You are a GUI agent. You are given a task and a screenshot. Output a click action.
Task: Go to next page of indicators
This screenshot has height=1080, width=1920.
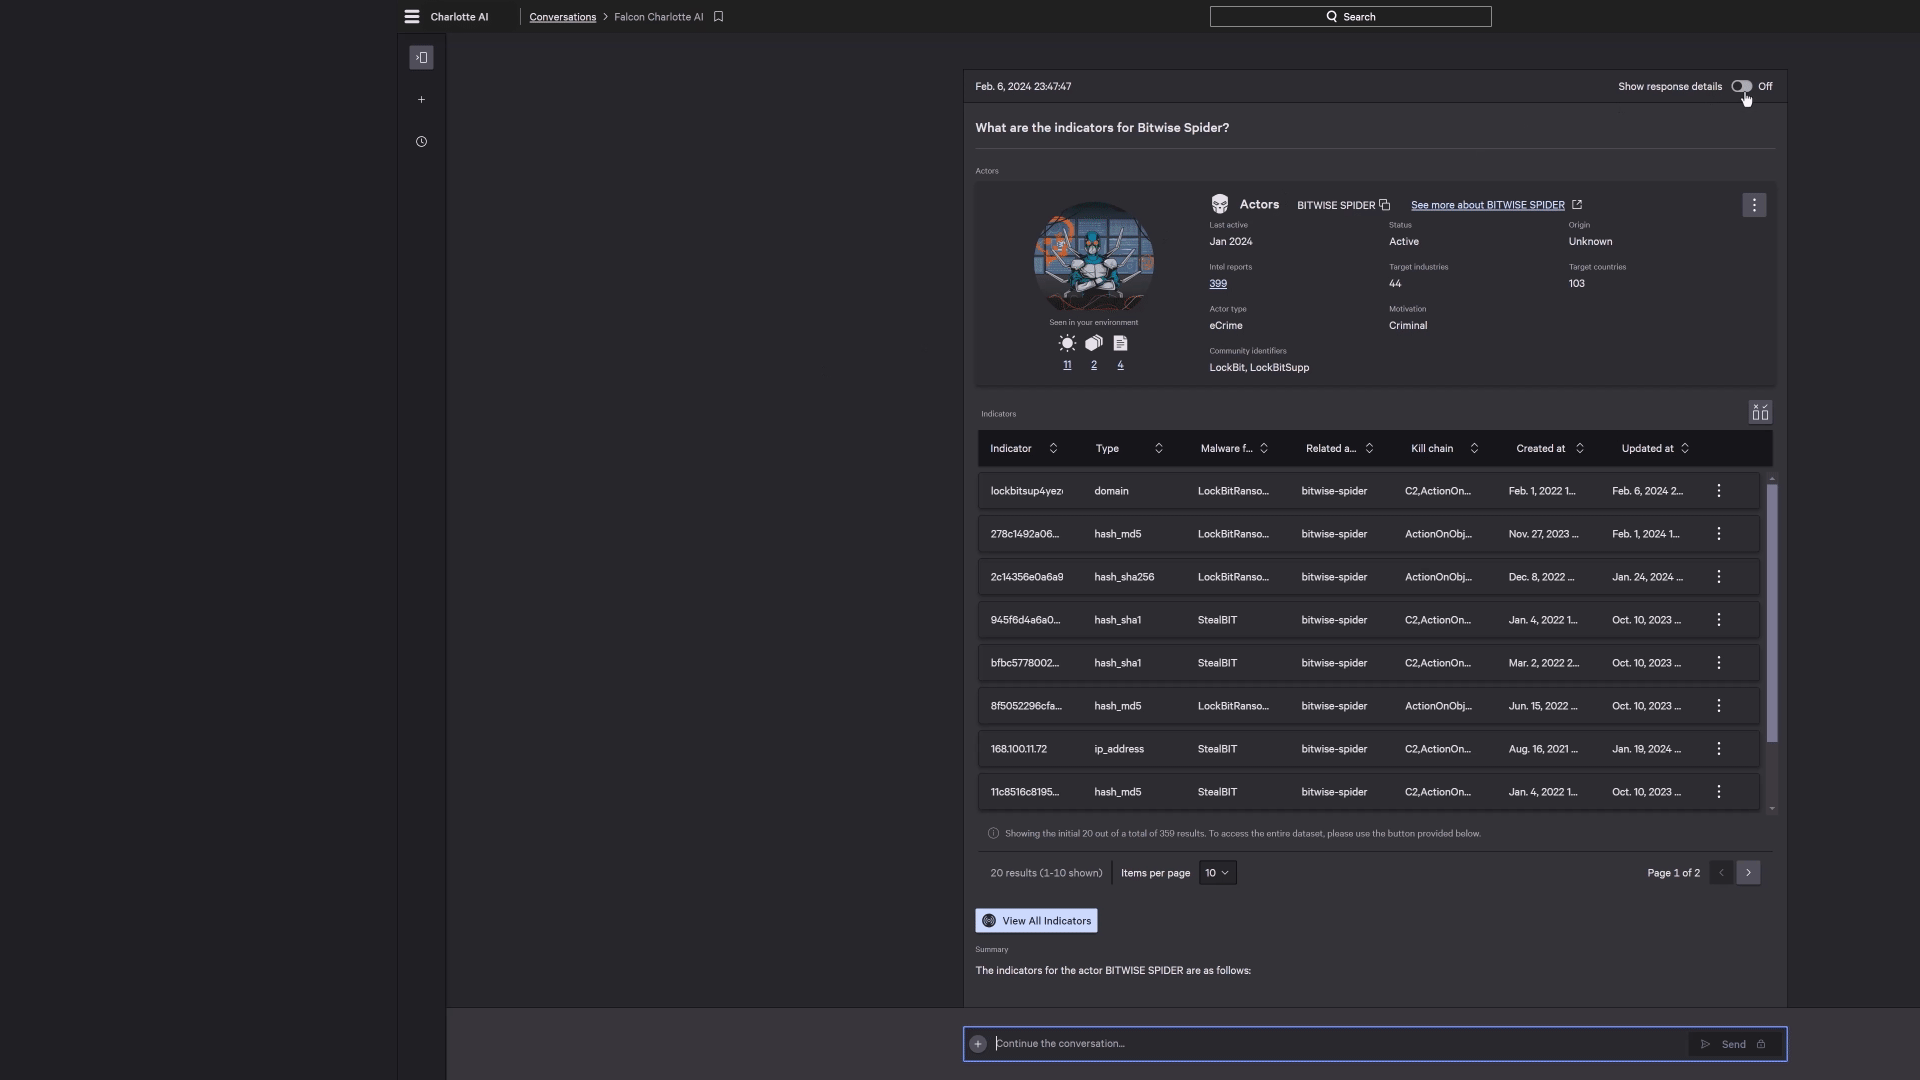(1748, 873)
